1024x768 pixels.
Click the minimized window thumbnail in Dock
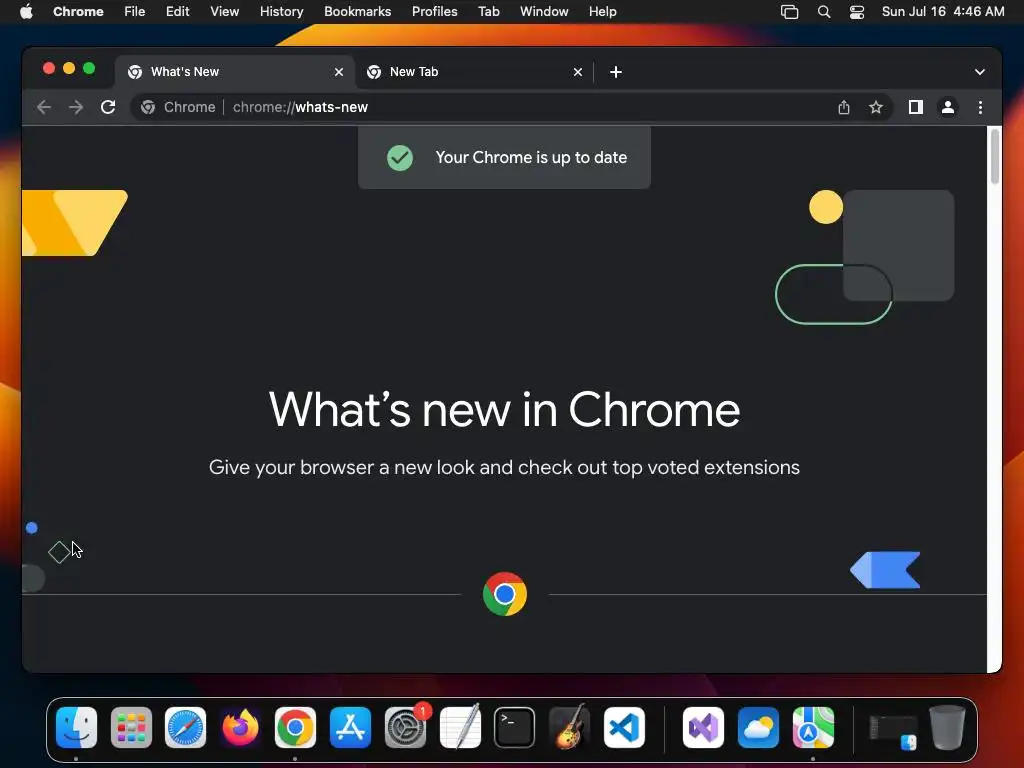893,730
